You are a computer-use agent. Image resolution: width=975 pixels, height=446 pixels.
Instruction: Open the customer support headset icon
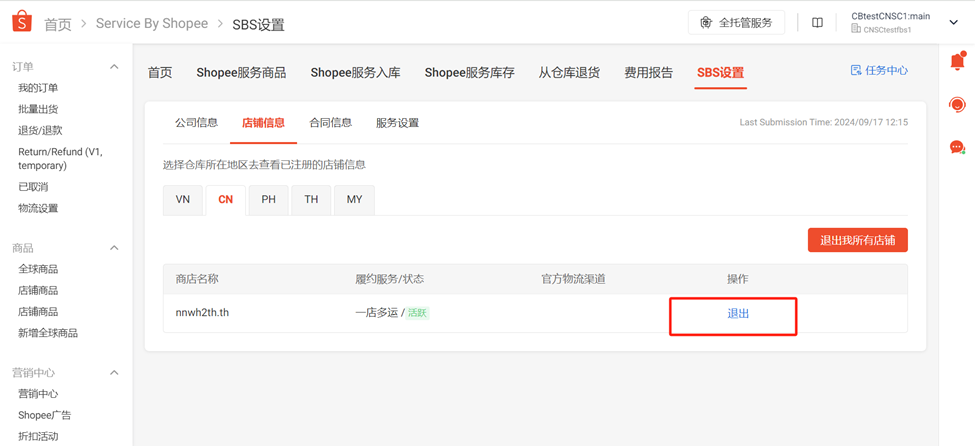pyautogui.click(x=957, y=105)
